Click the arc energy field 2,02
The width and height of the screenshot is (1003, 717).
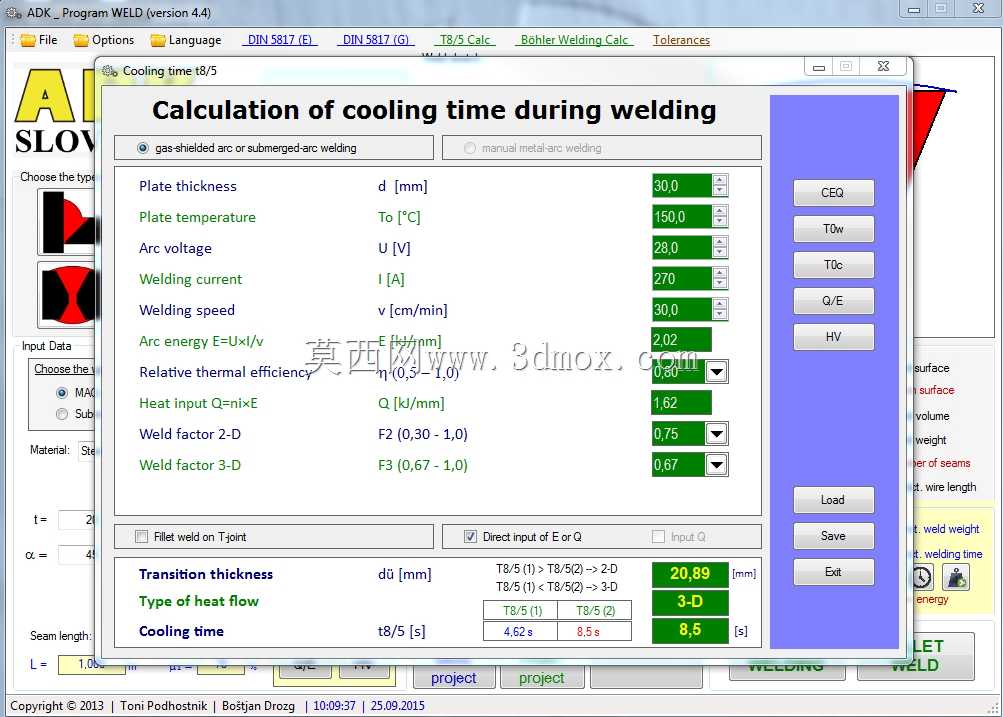point(681,340)
